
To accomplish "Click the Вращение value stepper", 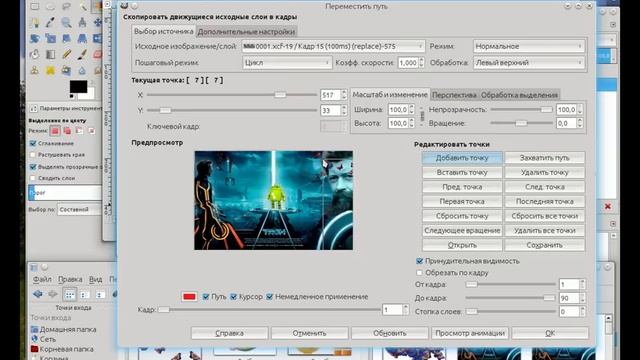I will [580, 123].
